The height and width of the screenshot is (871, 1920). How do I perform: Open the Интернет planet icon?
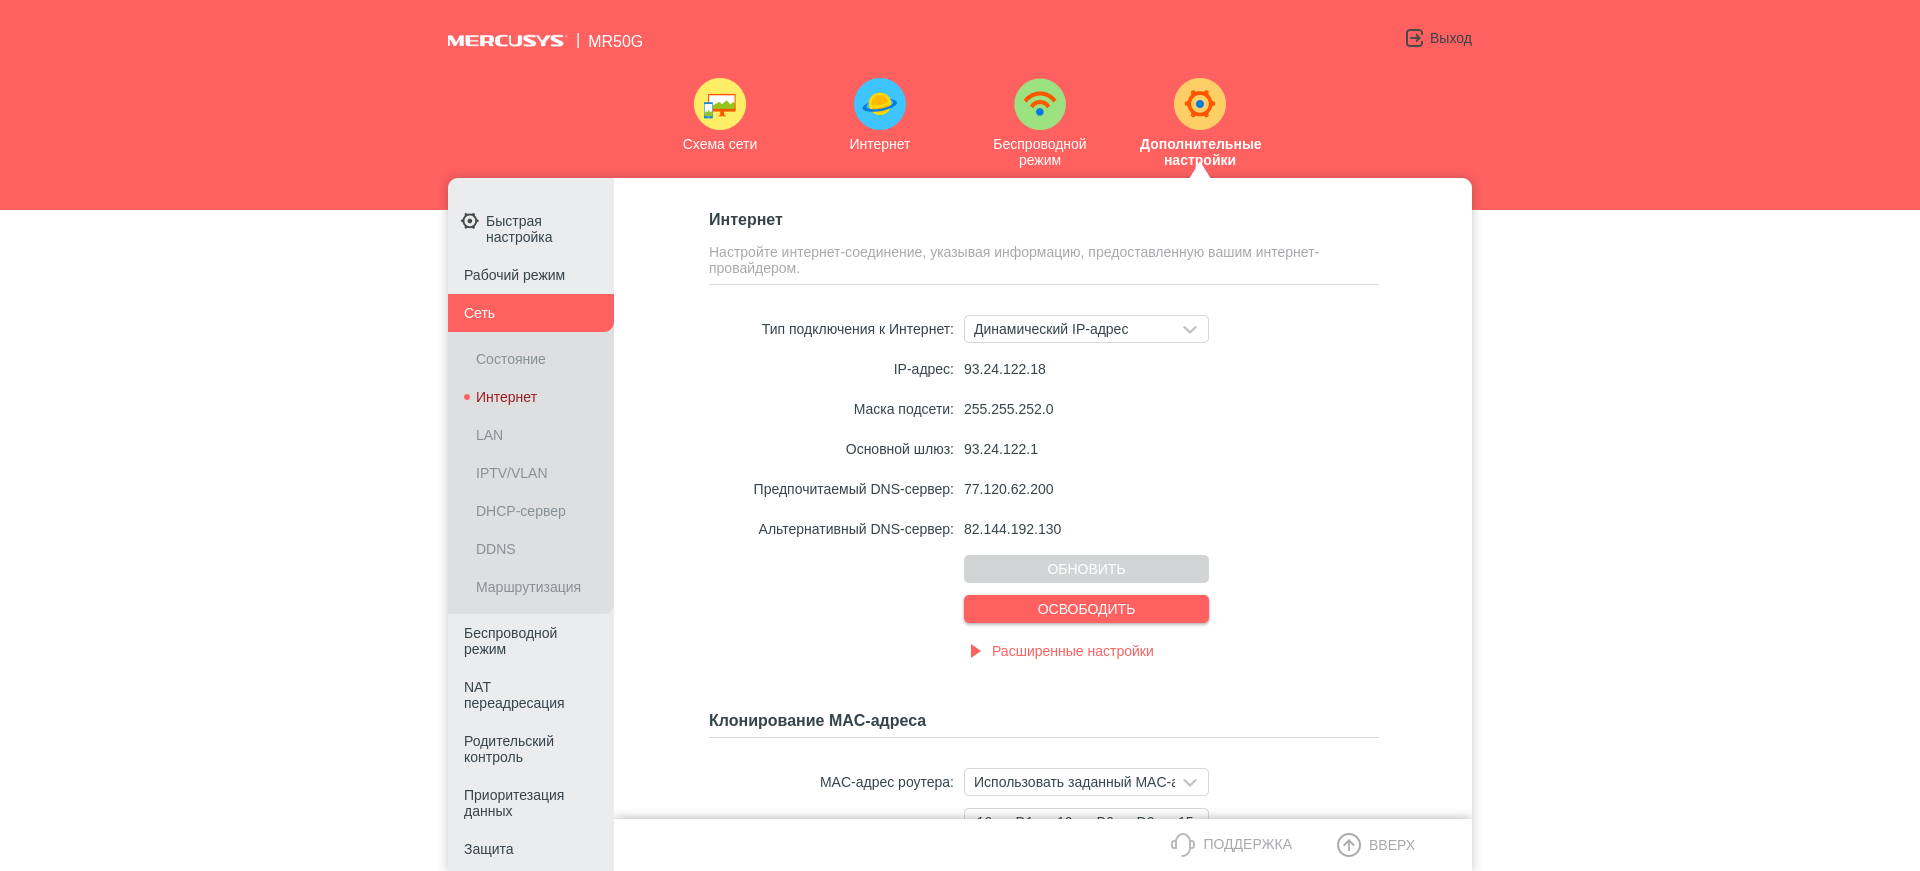click(x=879, y=104)
